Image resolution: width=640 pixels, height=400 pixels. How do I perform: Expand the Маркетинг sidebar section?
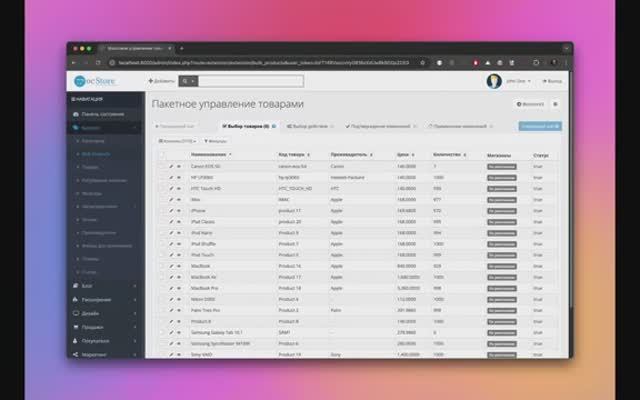(x=105, y=354)
